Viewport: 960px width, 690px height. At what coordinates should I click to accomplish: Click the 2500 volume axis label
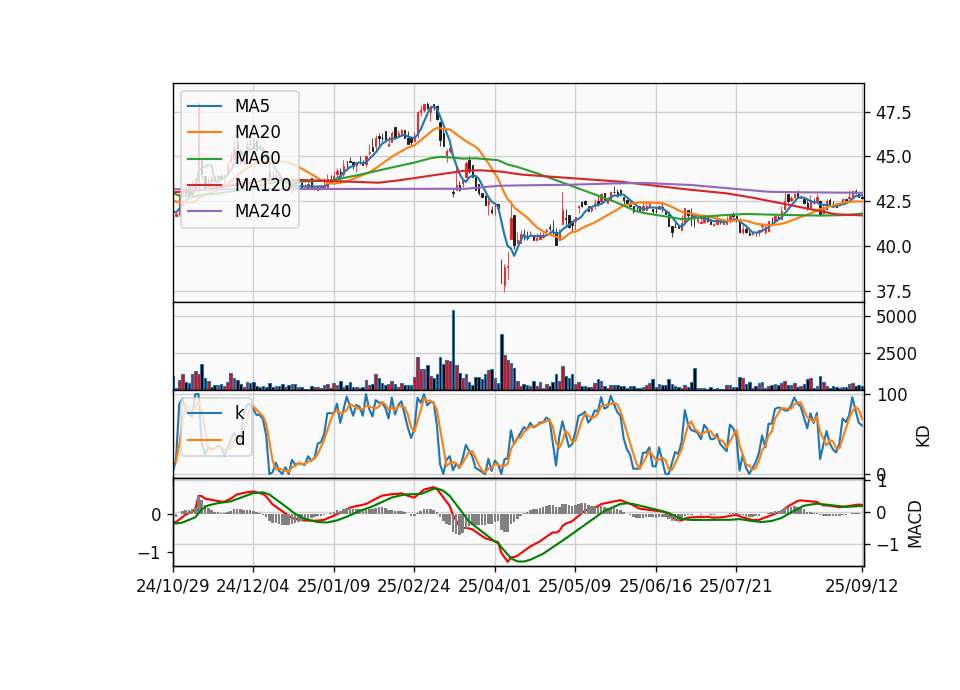896,354
